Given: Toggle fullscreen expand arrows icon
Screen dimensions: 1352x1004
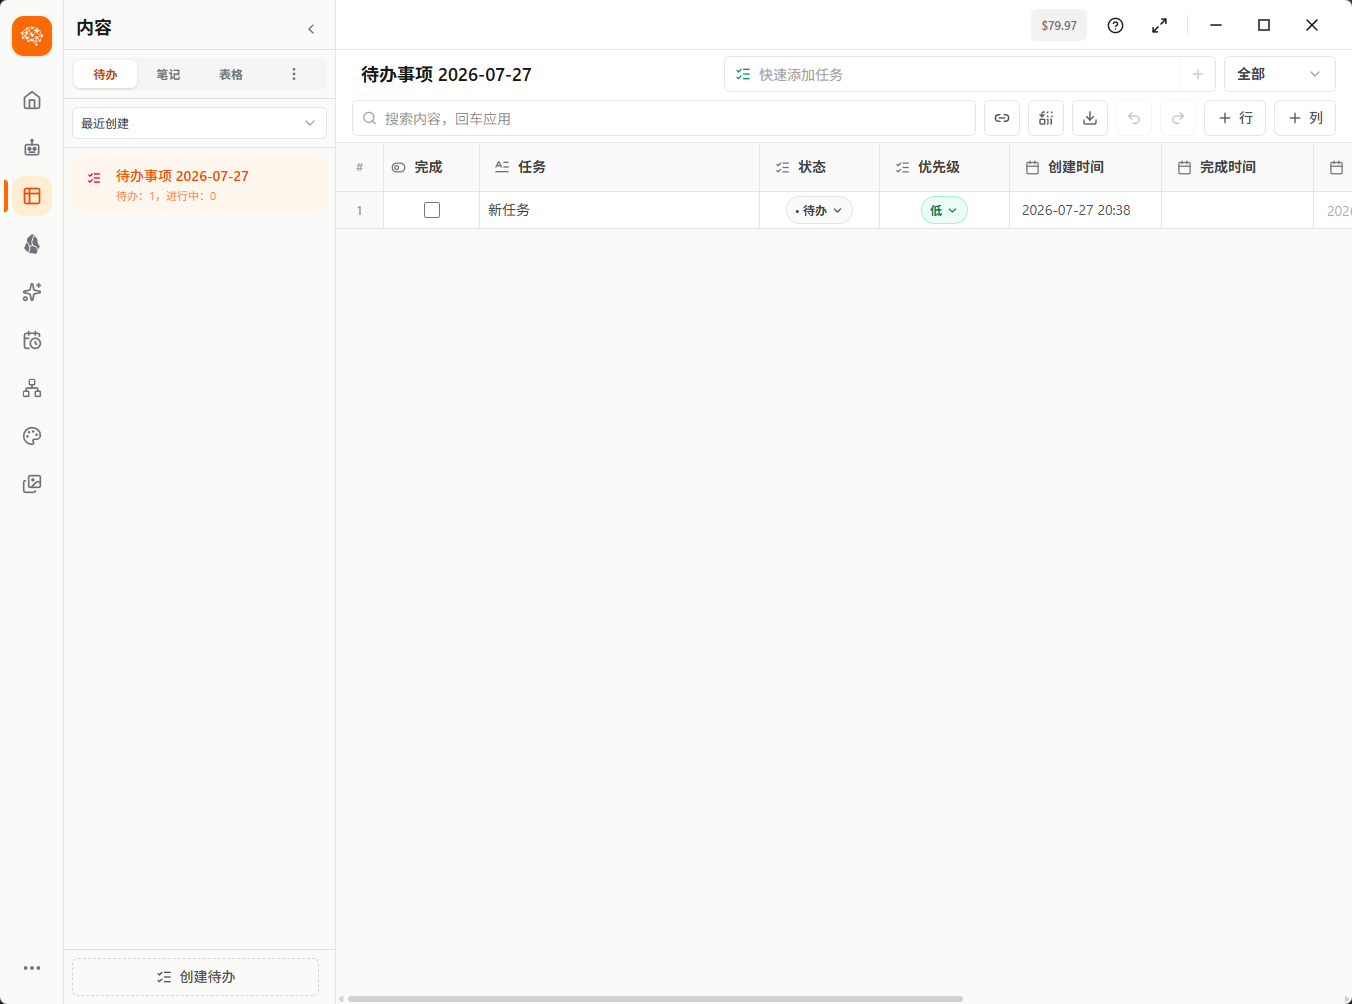Looking at the screenshot, I should pyautogui.click(x=1159, y=26).
